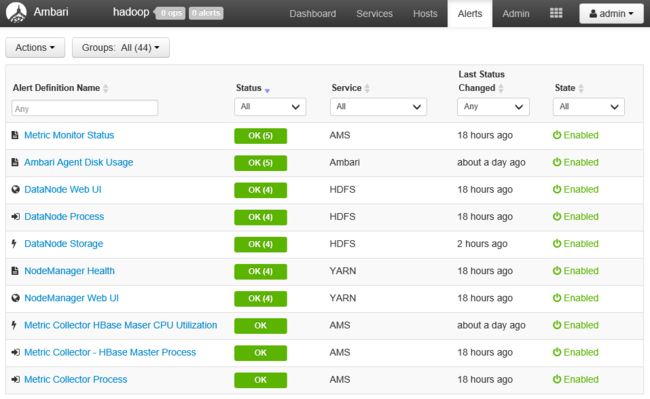The width and height of the screenshot is (650, 399).
Task: Click the hadoop cluster name
Action: click(x=131, y=12)
